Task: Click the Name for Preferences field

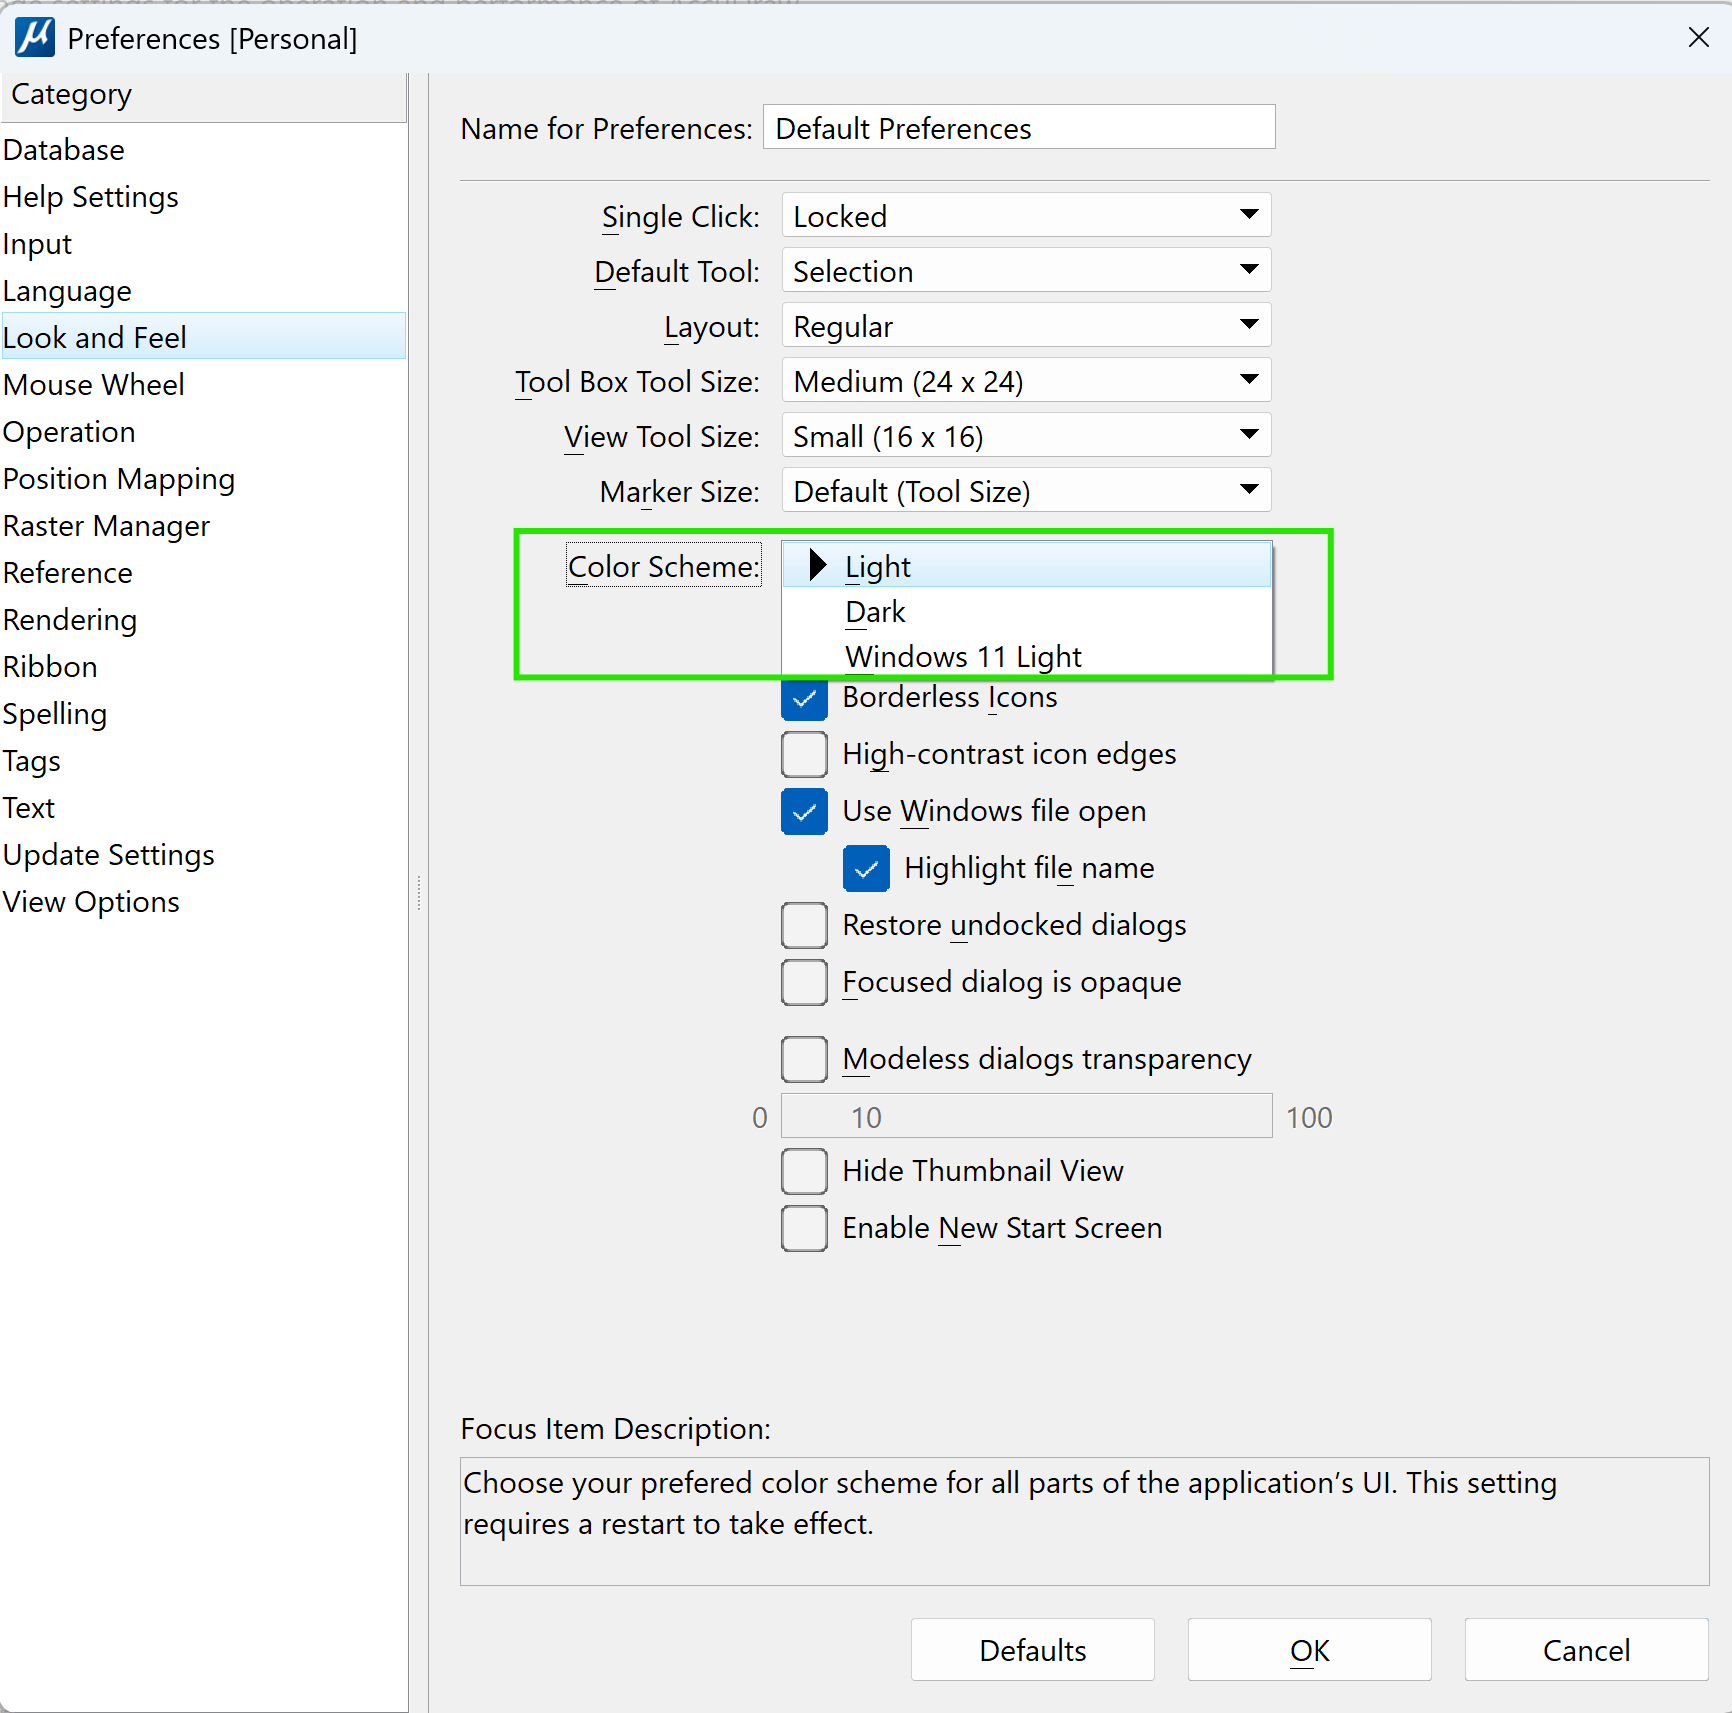Action: (1019, 127)
